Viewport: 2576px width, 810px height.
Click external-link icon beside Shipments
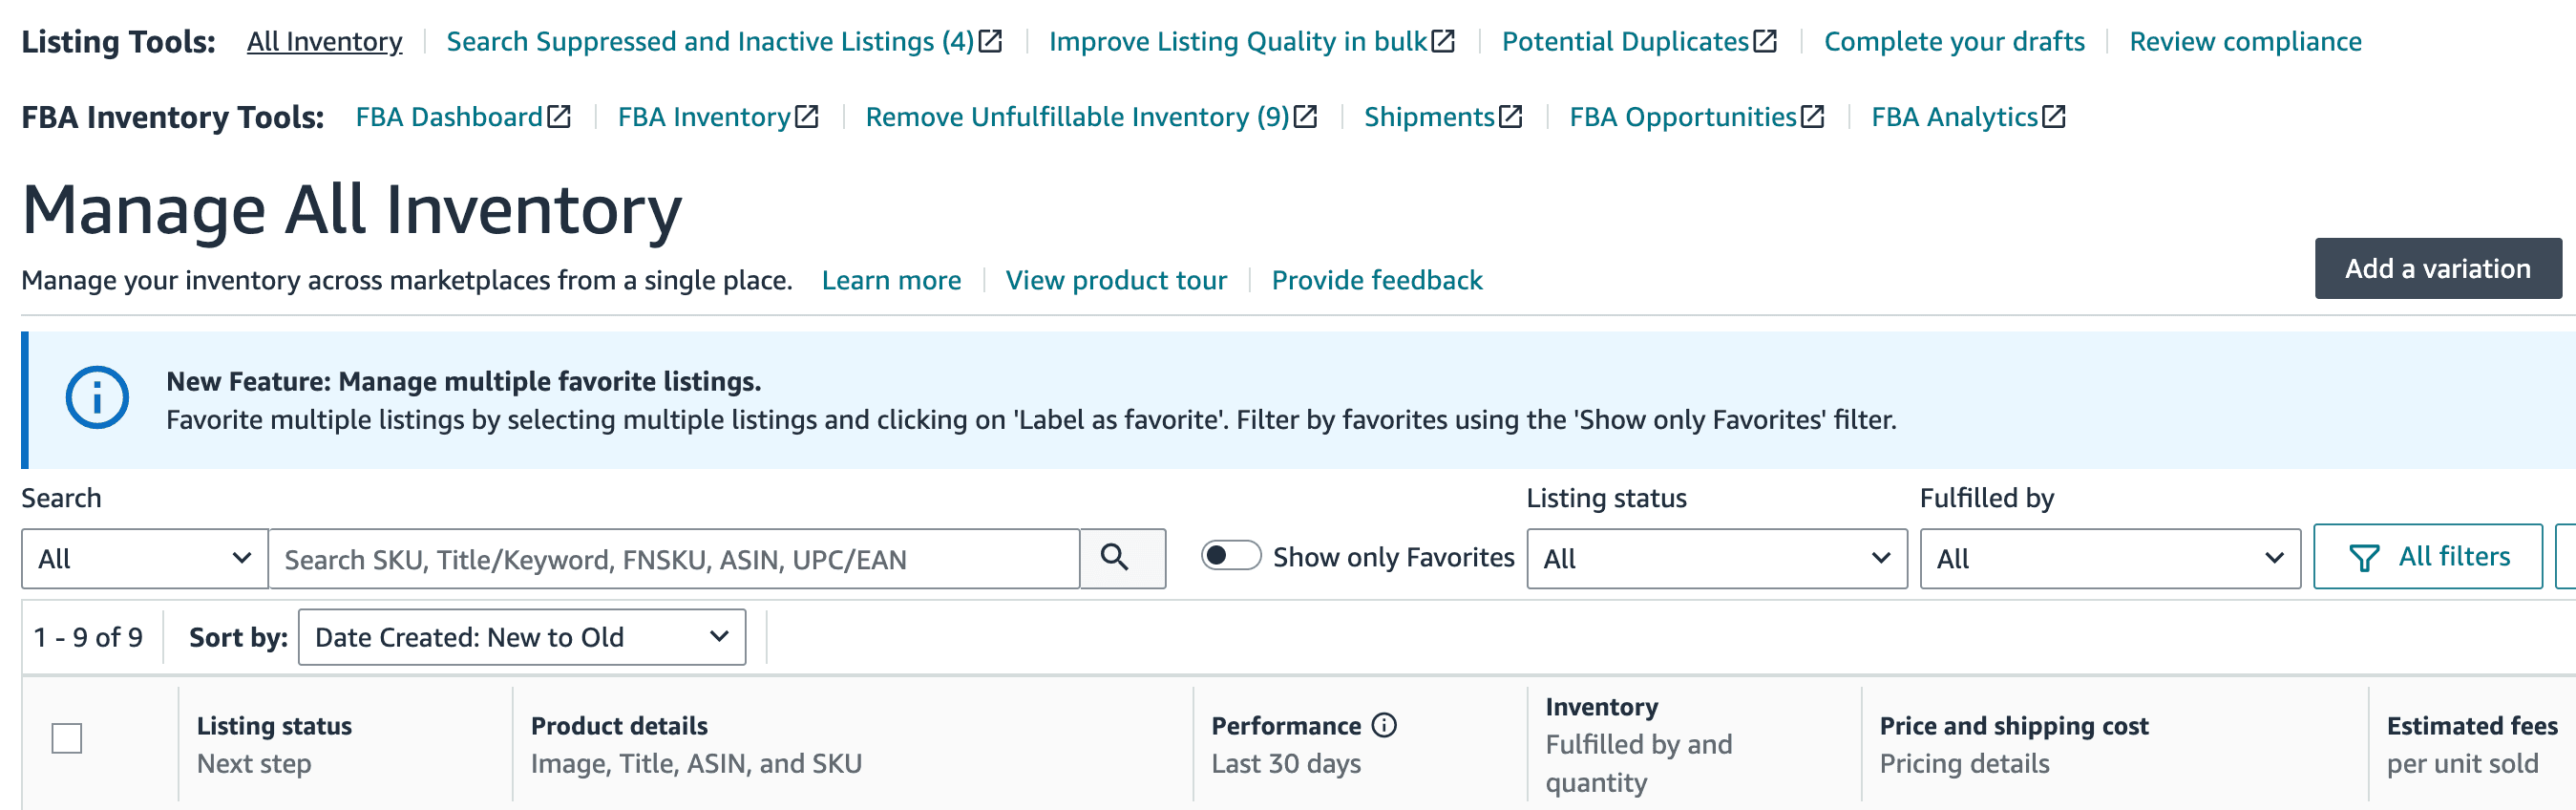(1511, 117)
